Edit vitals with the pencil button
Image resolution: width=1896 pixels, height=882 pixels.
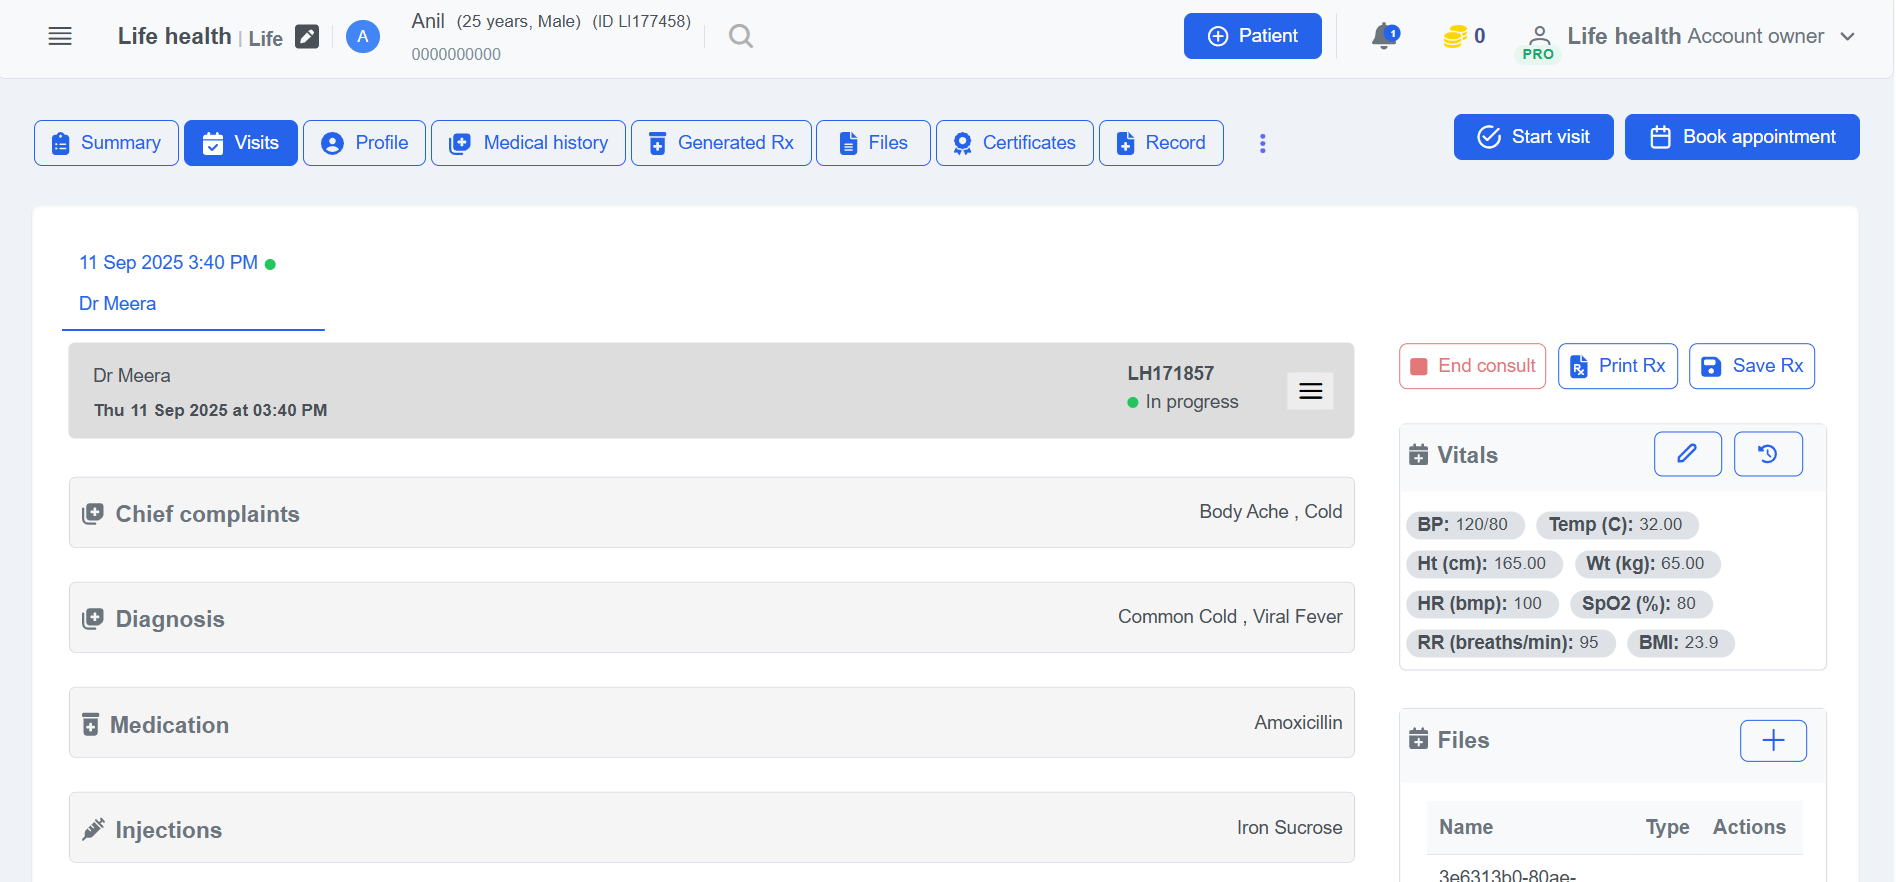(x=1687, y=454)
